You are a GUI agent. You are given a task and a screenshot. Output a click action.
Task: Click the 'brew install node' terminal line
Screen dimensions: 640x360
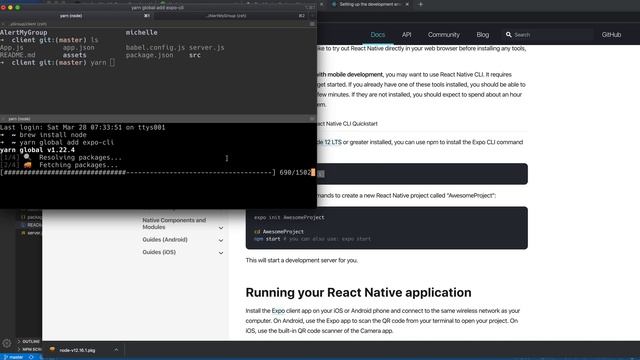43,135
